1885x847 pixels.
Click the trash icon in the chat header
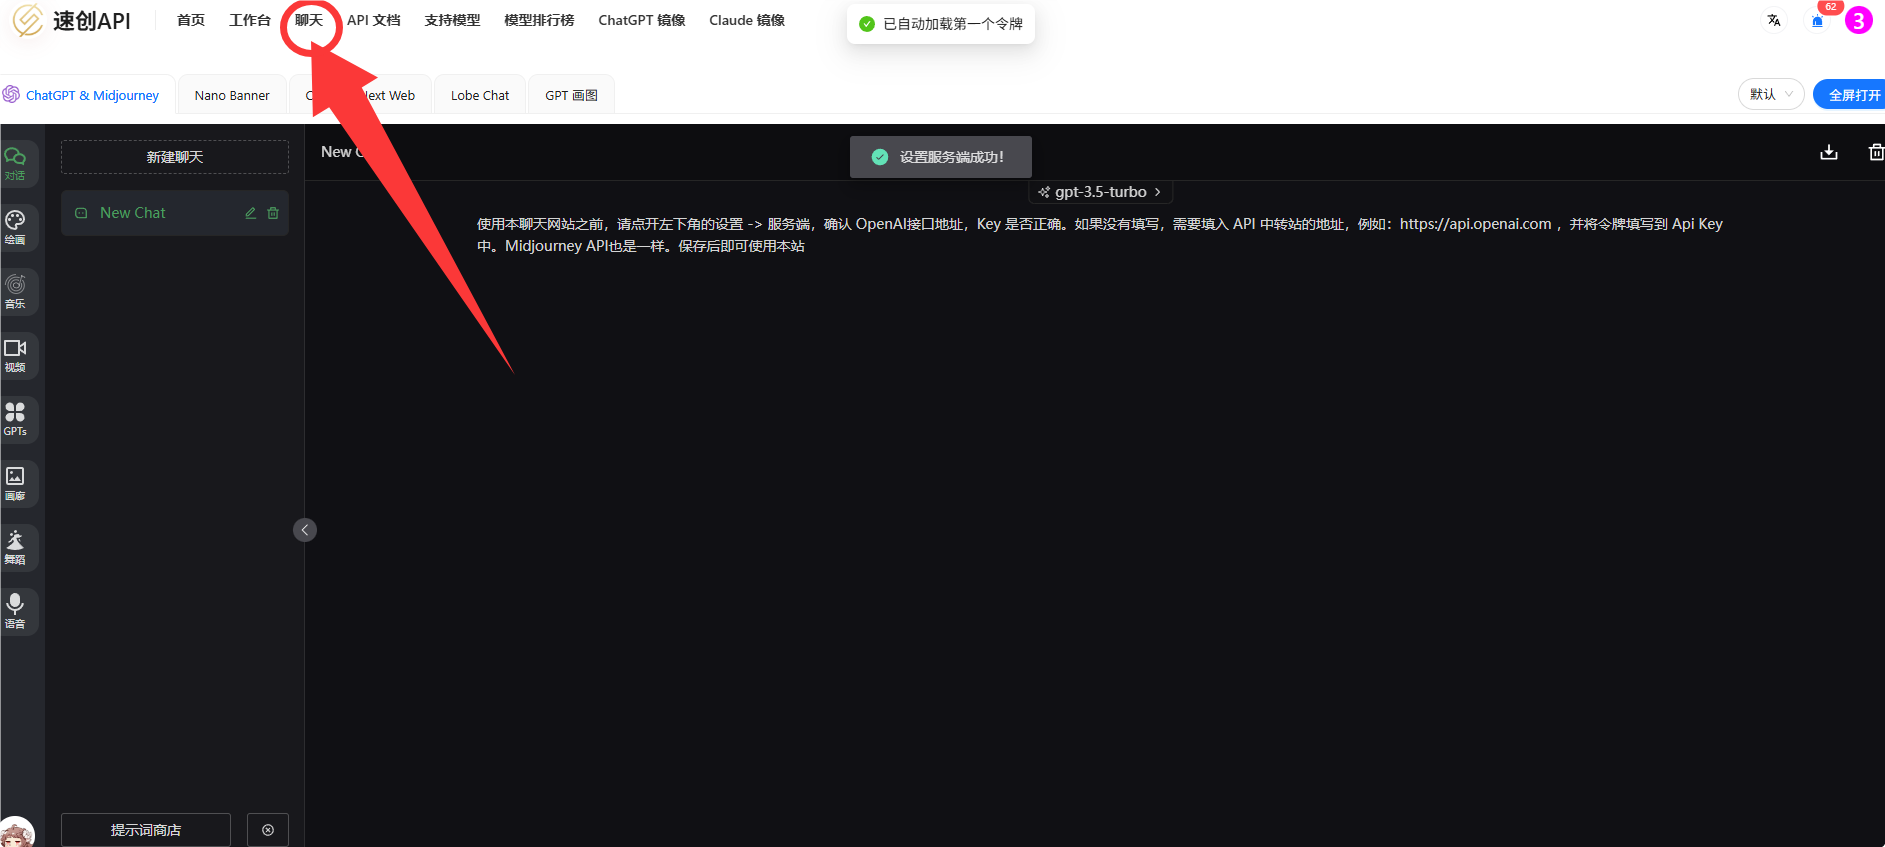1876,152
